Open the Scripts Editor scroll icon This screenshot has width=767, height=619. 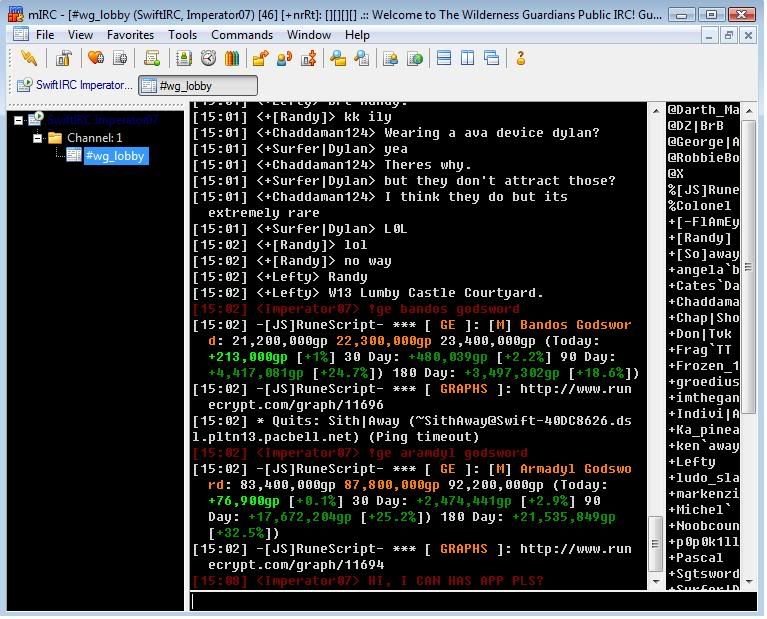click(152, 58)
